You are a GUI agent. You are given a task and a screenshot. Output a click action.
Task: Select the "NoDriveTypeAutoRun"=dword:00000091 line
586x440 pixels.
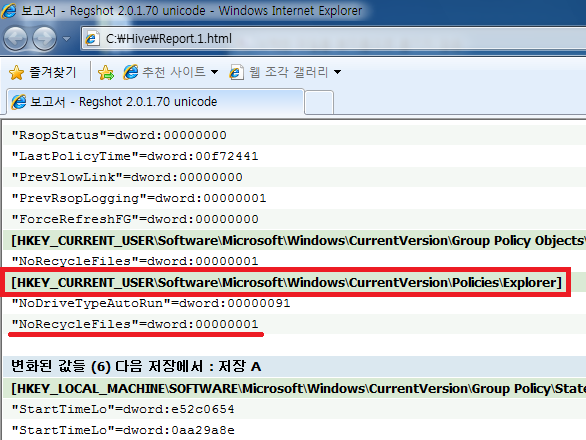151,303
